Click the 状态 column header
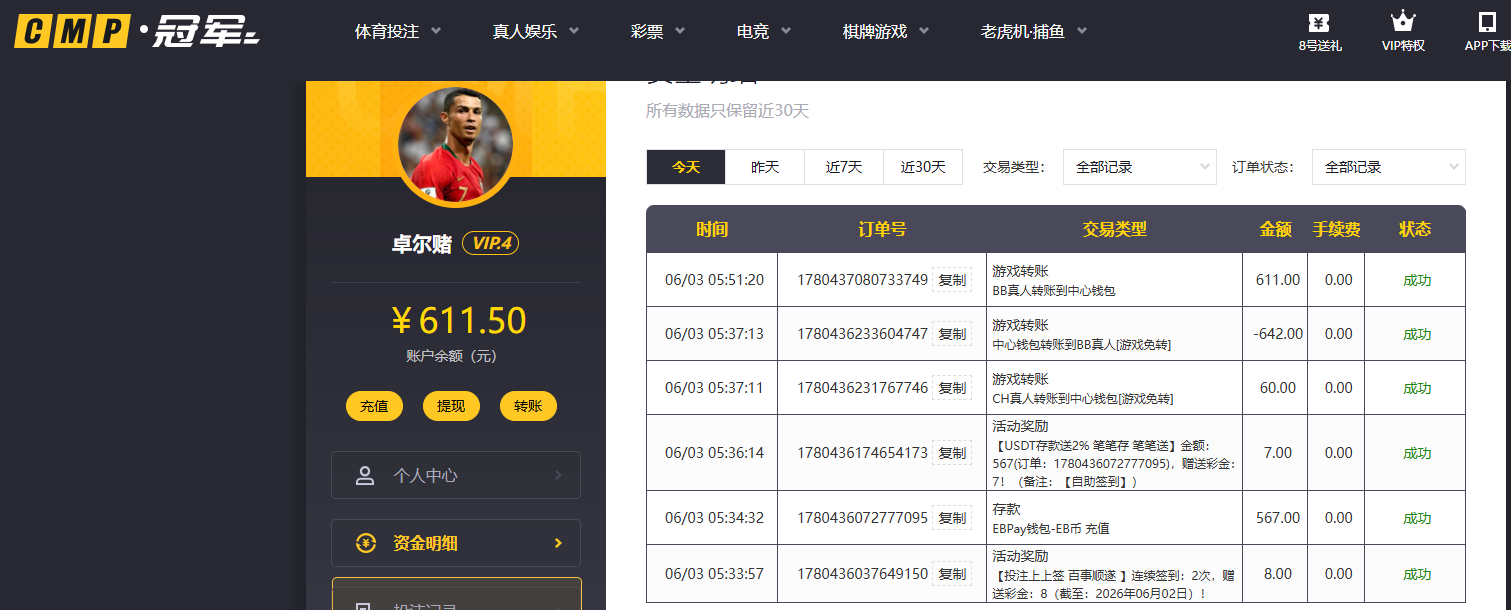1511x610 pixels. point(1415,229)
